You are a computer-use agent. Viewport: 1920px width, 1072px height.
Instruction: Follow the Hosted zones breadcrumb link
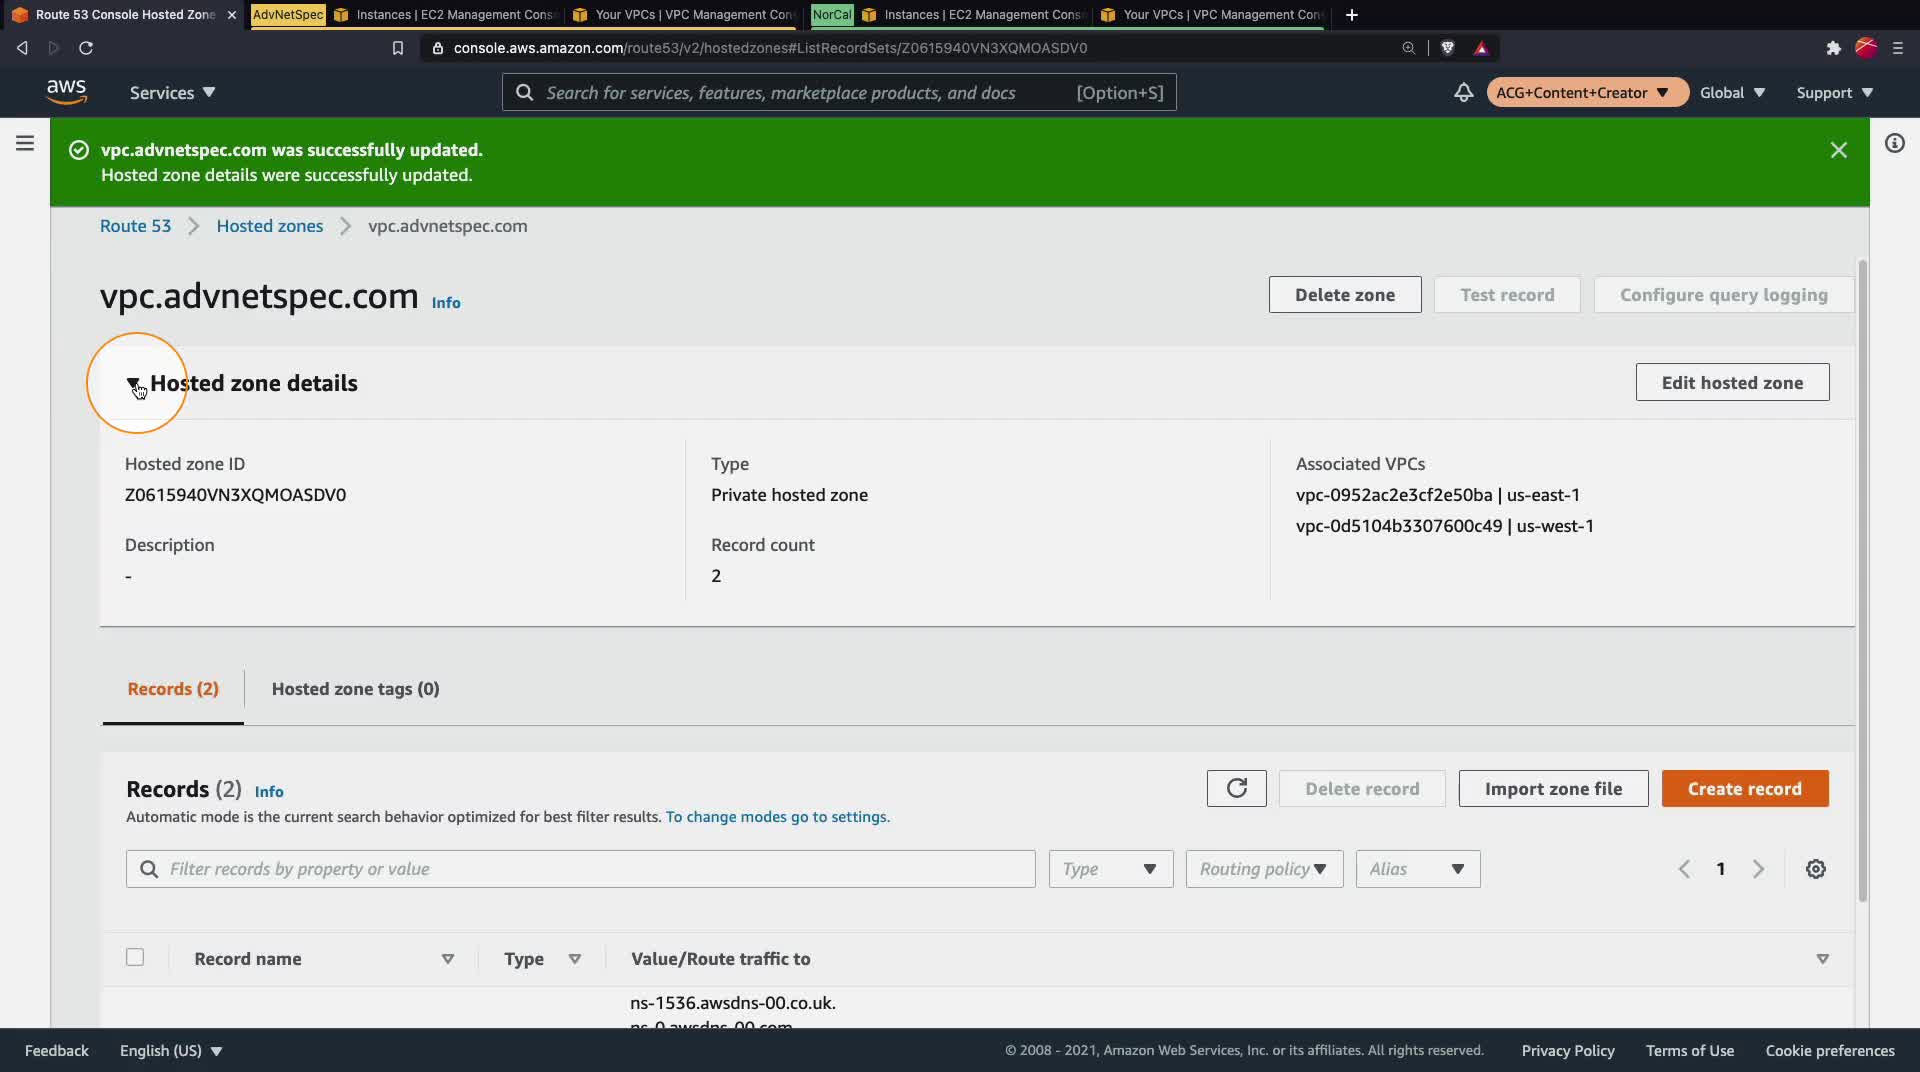(270, 226)
